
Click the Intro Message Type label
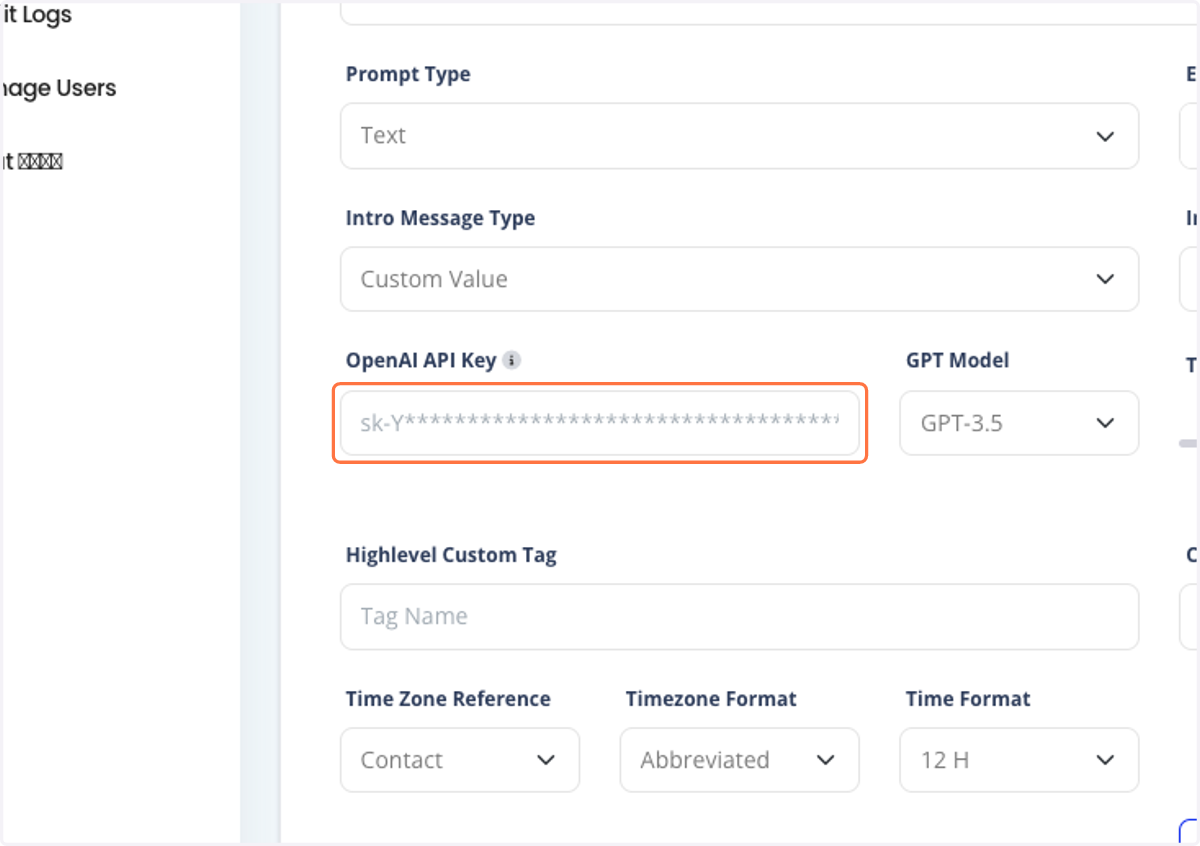(x=440, y=218)
